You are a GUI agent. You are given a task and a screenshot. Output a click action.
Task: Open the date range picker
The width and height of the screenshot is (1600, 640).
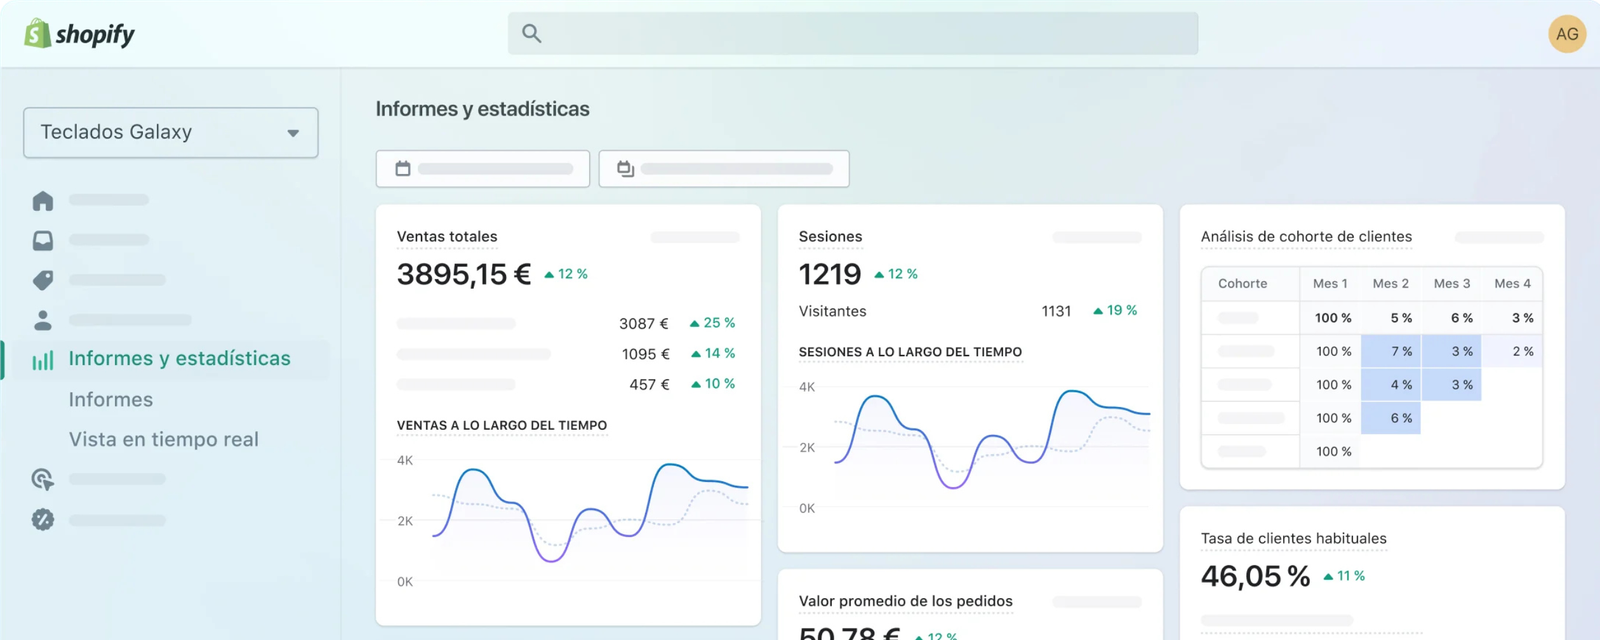[483, 169]
